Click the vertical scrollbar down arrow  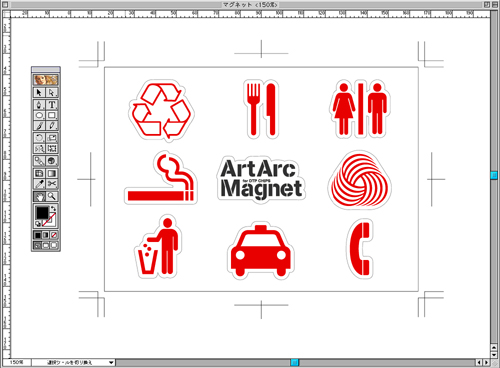[494, 355]
